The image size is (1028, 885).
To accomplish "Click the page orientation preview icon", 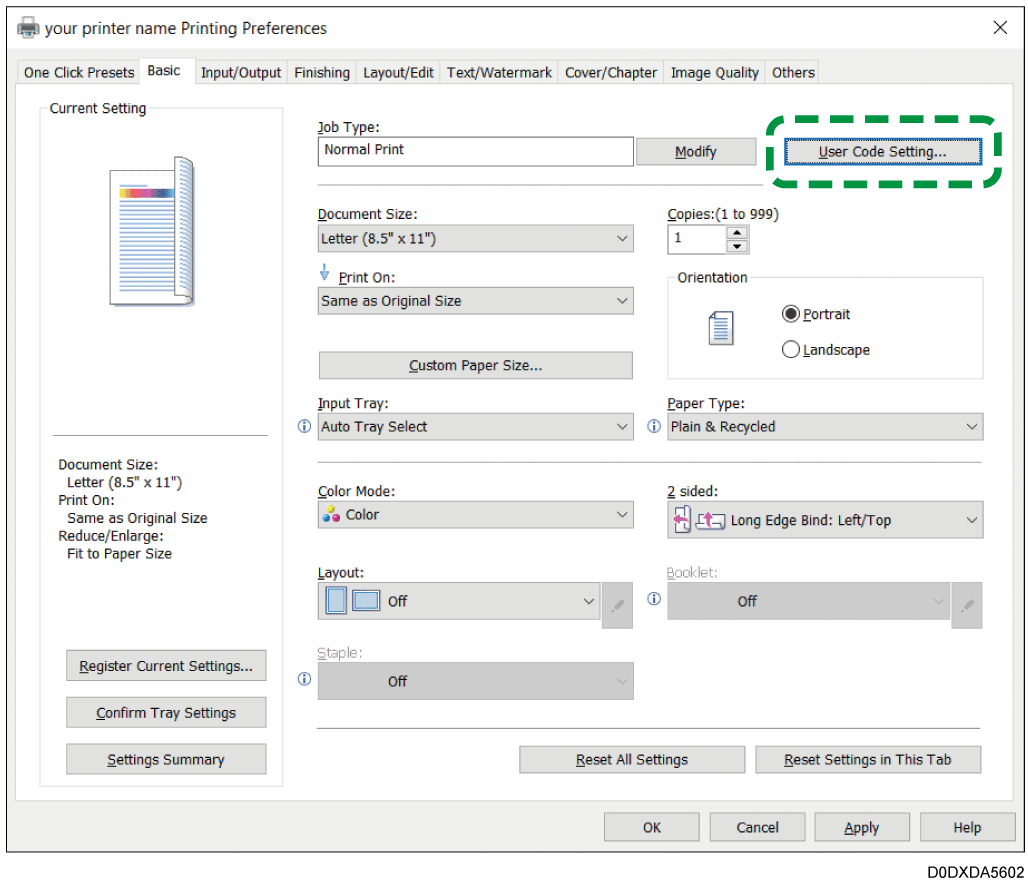I will click(x=720, y=329).
